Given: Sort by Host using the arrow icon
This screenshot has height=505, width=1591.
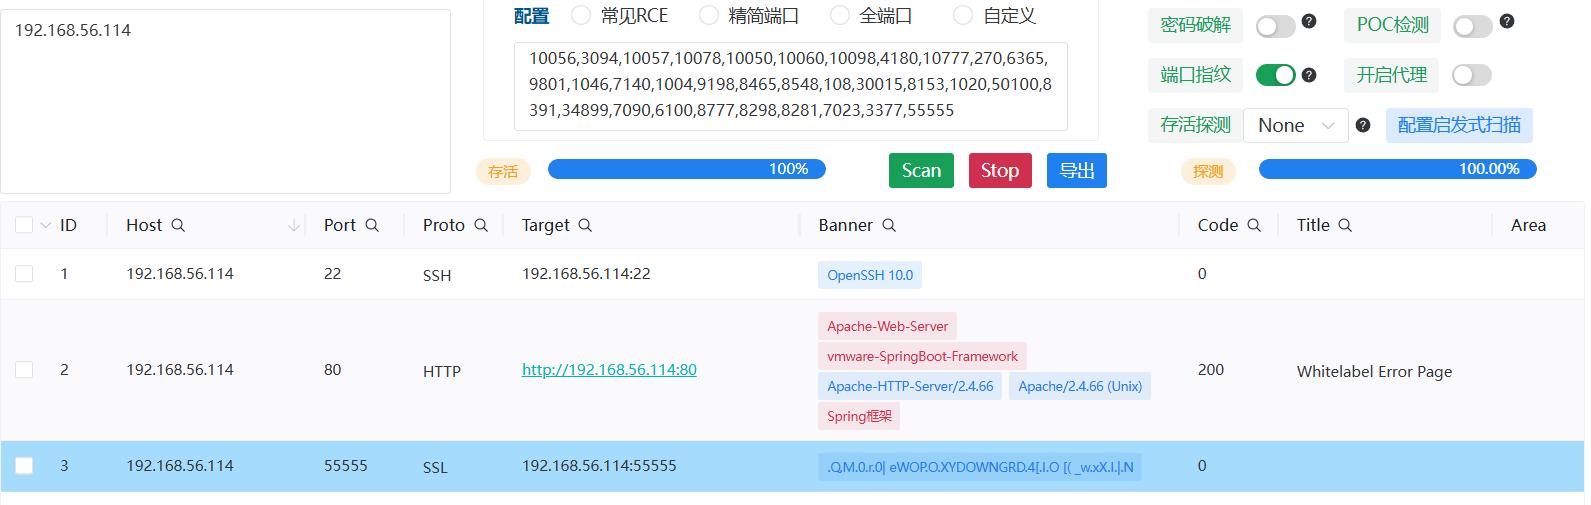Looking at the screenshot, I should click(294, 226).
